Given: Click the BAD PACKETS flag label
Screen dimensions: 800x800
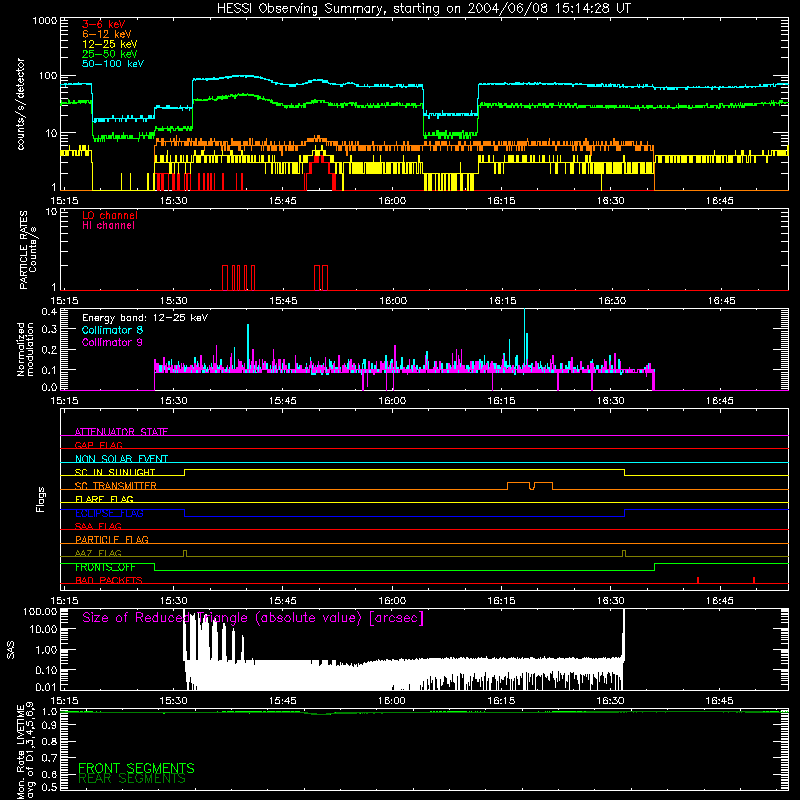Looking at the screenshot, I should pyautogui.click(x=109, y=580).
